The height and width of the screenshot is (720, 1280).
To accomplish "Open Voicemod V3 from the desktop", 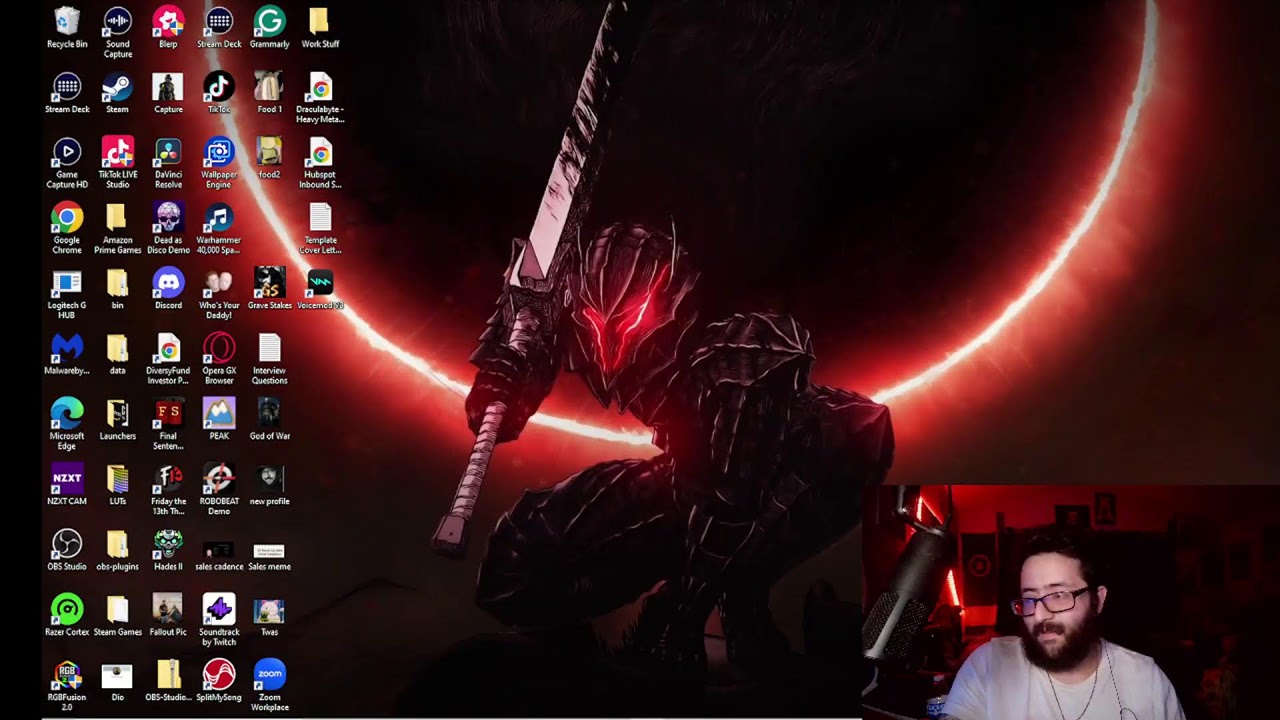I will coord(320,289).
